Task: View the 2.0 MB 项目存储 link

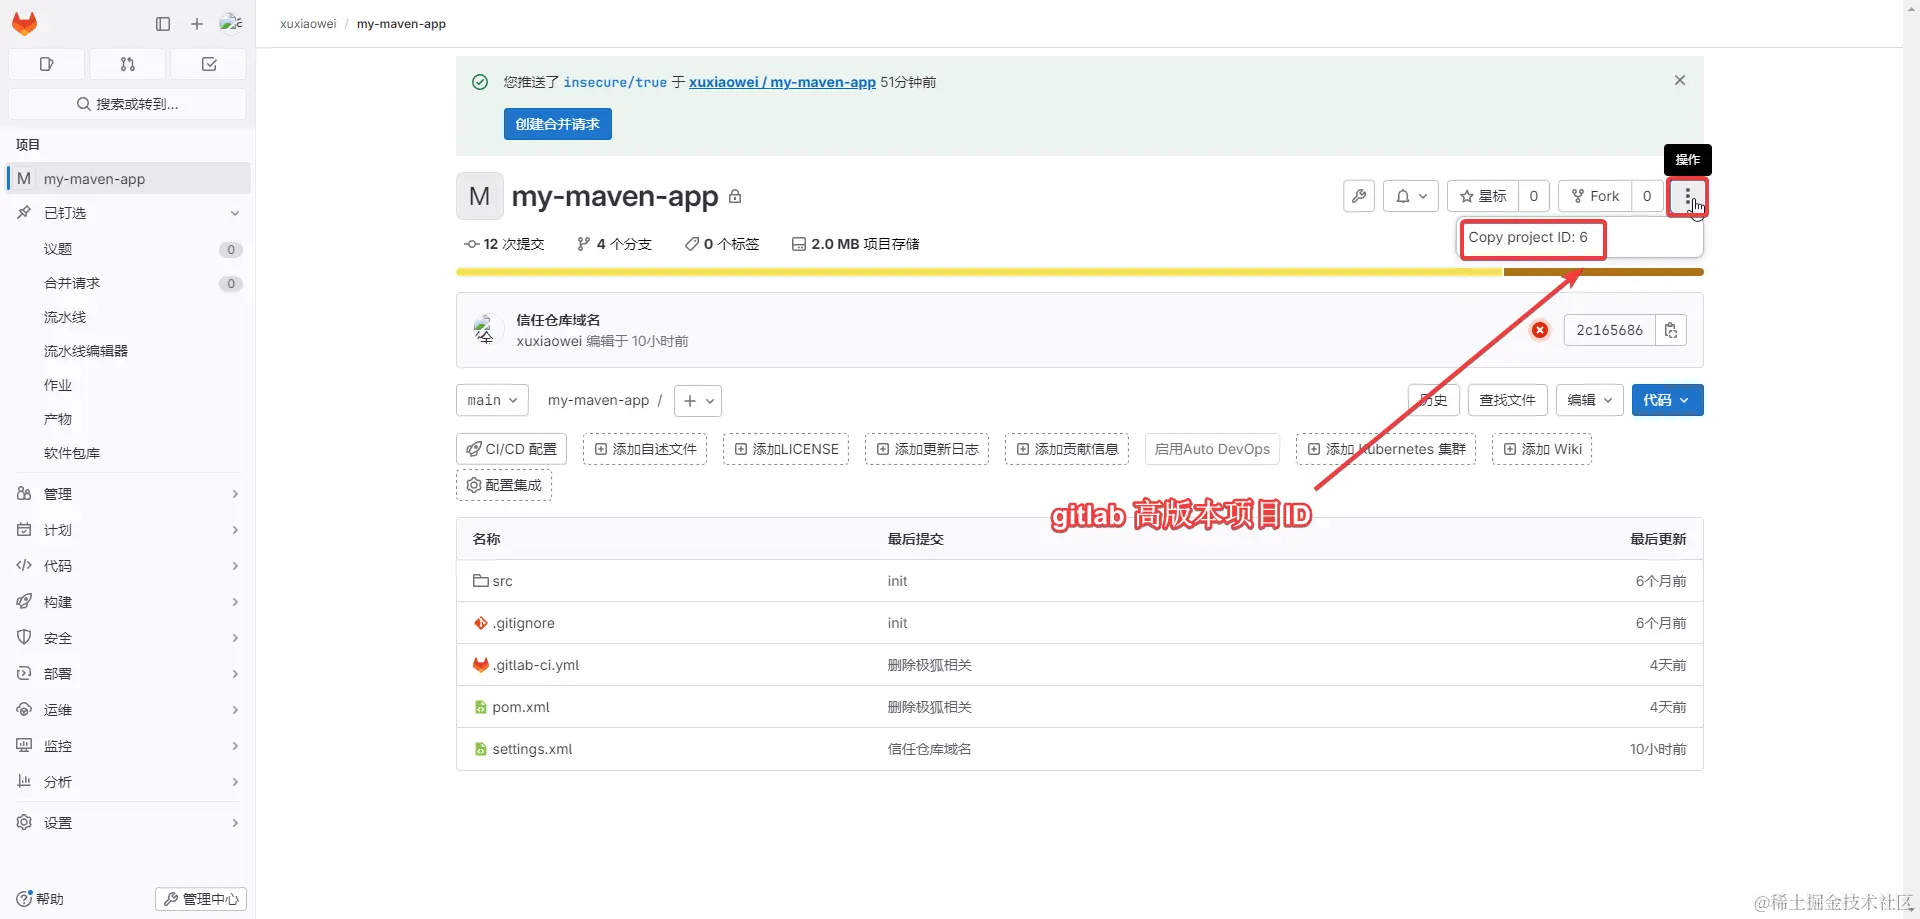Action: click(x=855, y=244)
